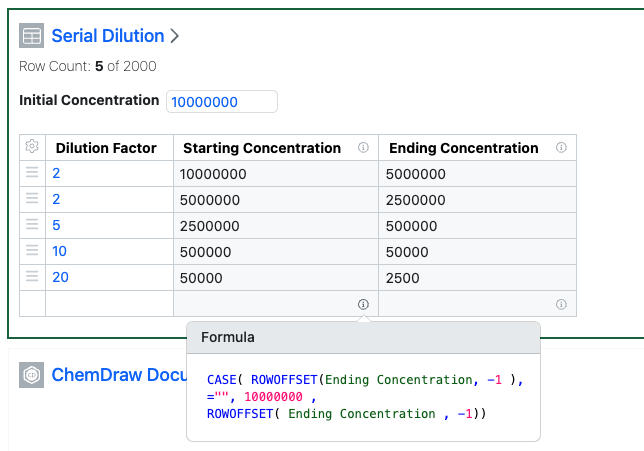Click drag handle of the dilution factor 10 row
644x451 pixels.
pos(32,252)
